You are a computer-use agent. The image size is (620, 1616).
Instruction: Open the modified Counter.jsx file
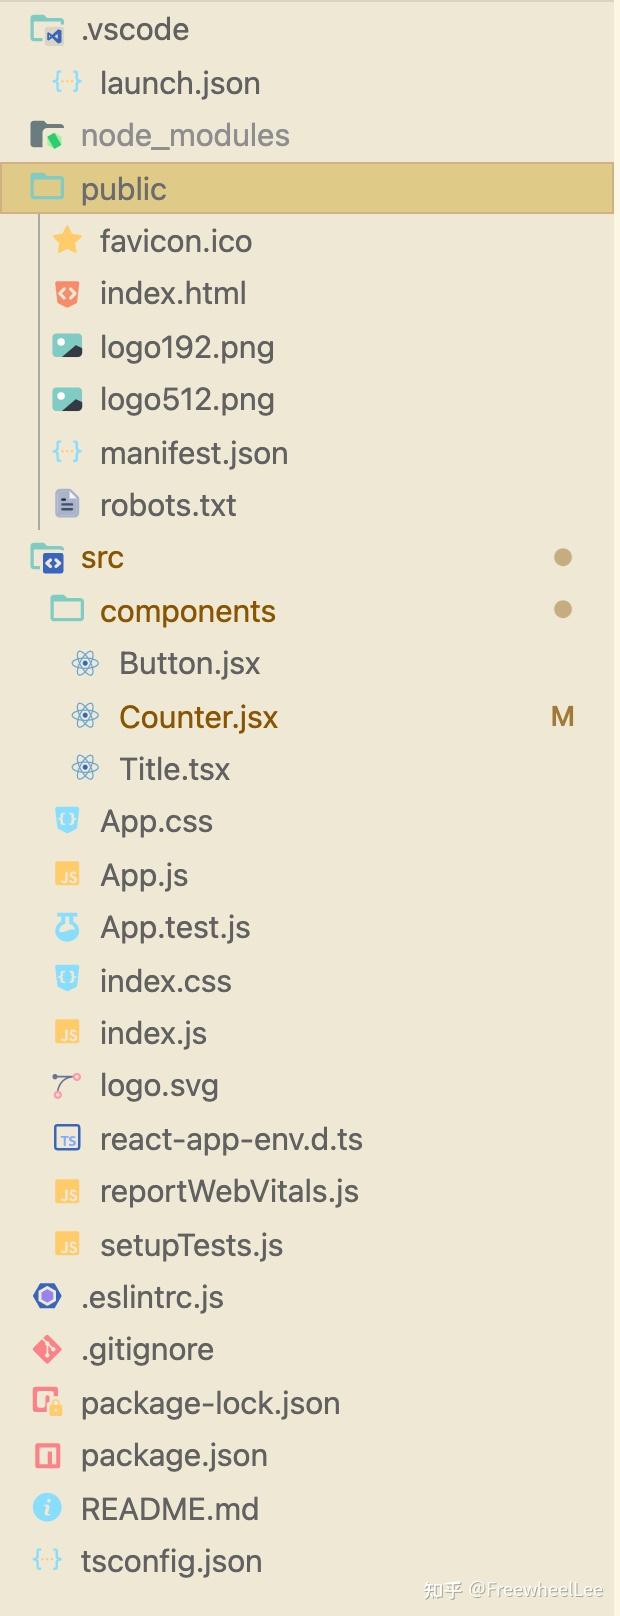[198, 716]
